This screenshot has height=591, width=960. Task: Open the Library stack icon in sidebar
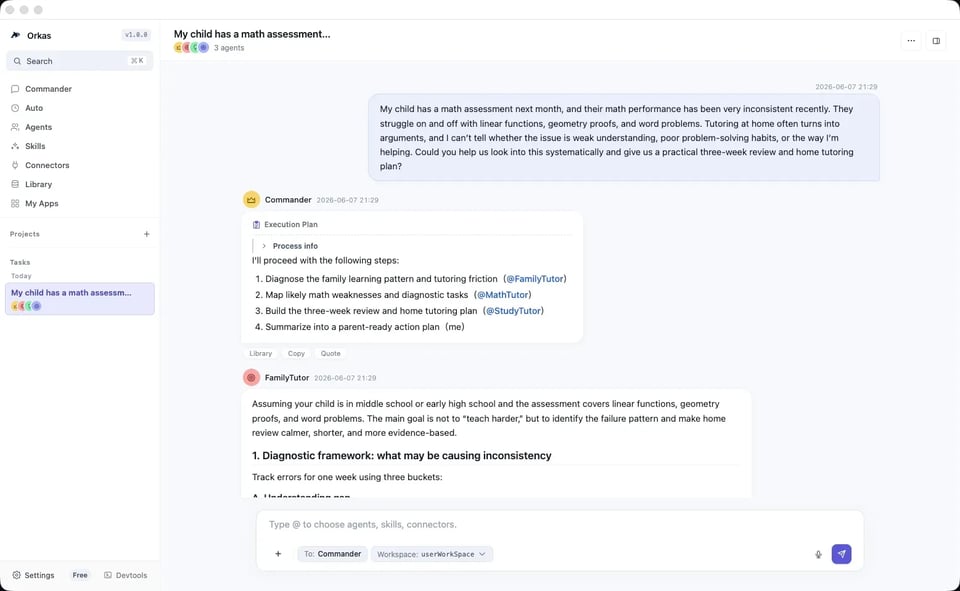pos(15,184)
